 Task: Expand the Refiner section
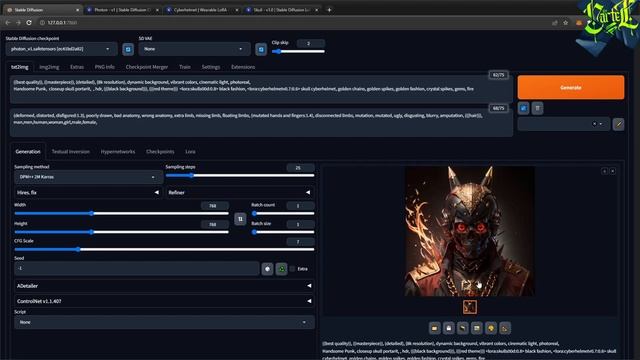point(240,192)
